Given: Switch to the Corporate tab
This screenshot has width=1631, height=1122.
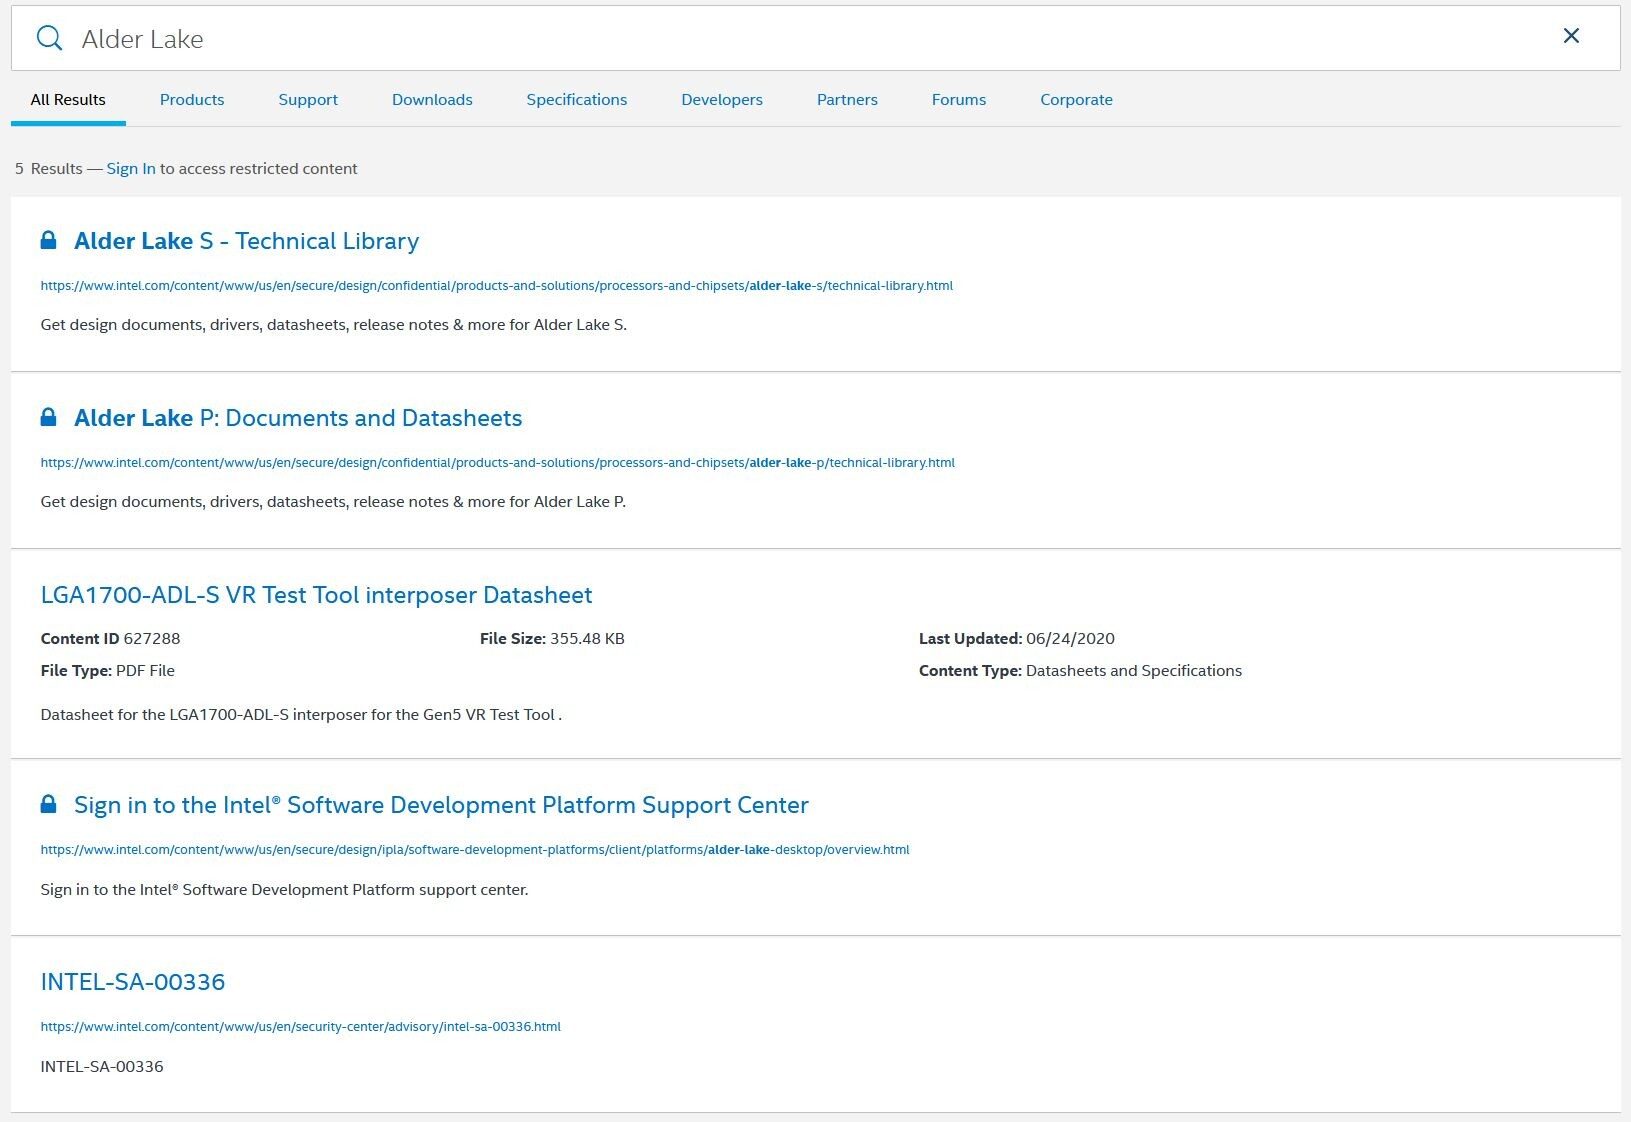Looking at the screenshot, I should [1076, 100].
